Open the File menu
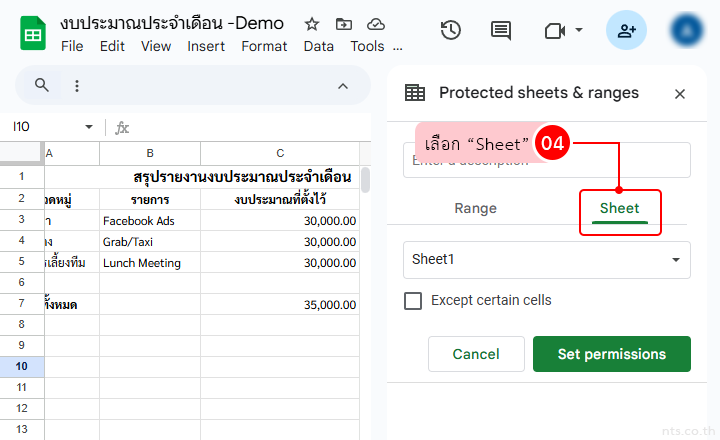The height and width of the screenshot is (440, 720). coord(72,46)
